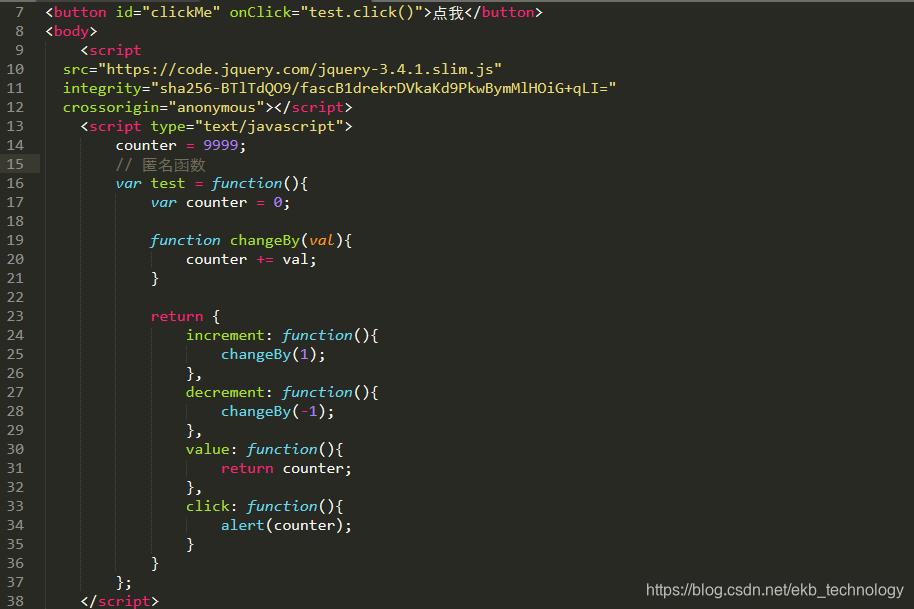Click the 'counter' variable on line 14
This screenshot has height=609, width=914.
pyautogui.click(x=146, y=146)
